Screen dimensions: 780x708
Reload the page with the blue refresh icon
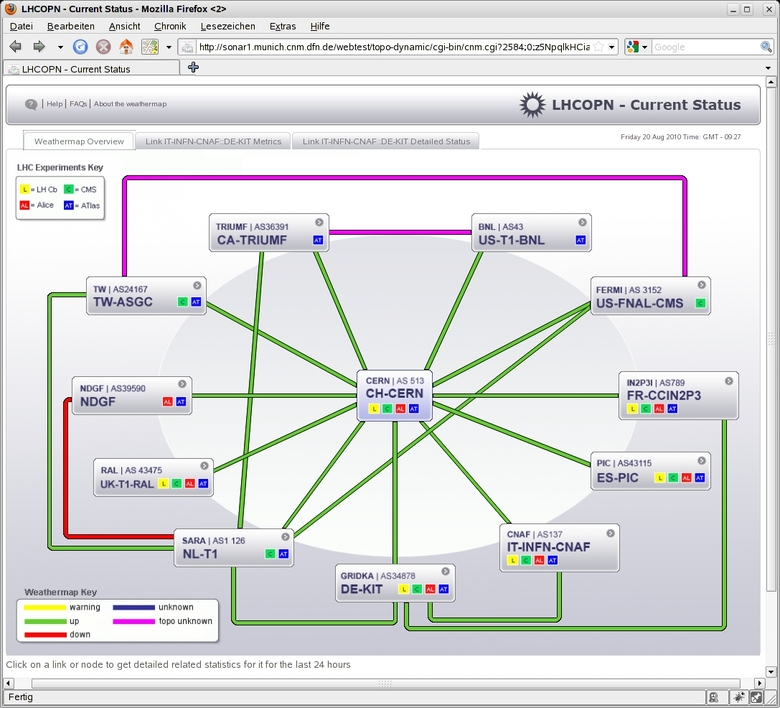(x=80, y=47)
